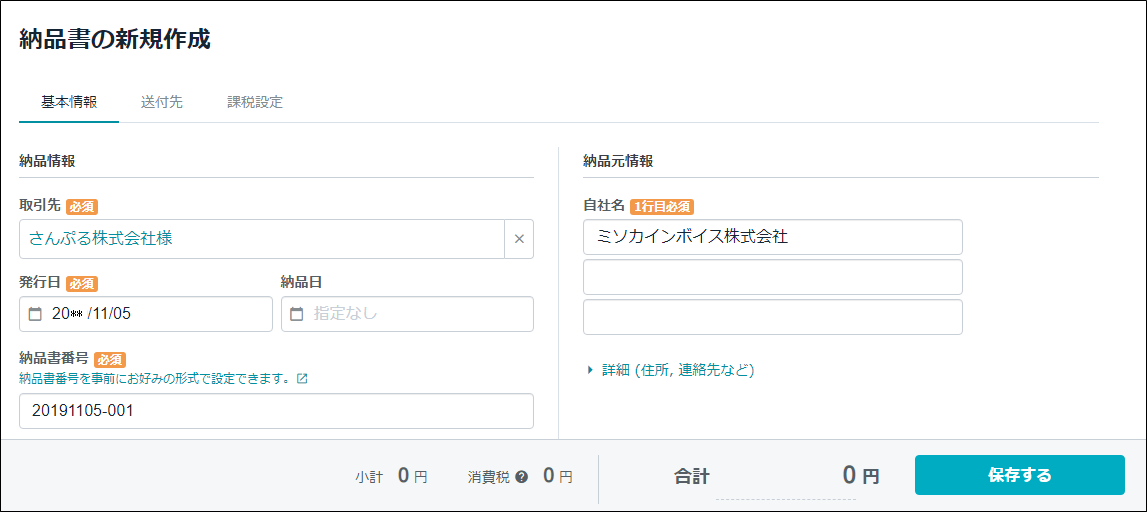Click the 保存する button

[x=1020, y=475]
